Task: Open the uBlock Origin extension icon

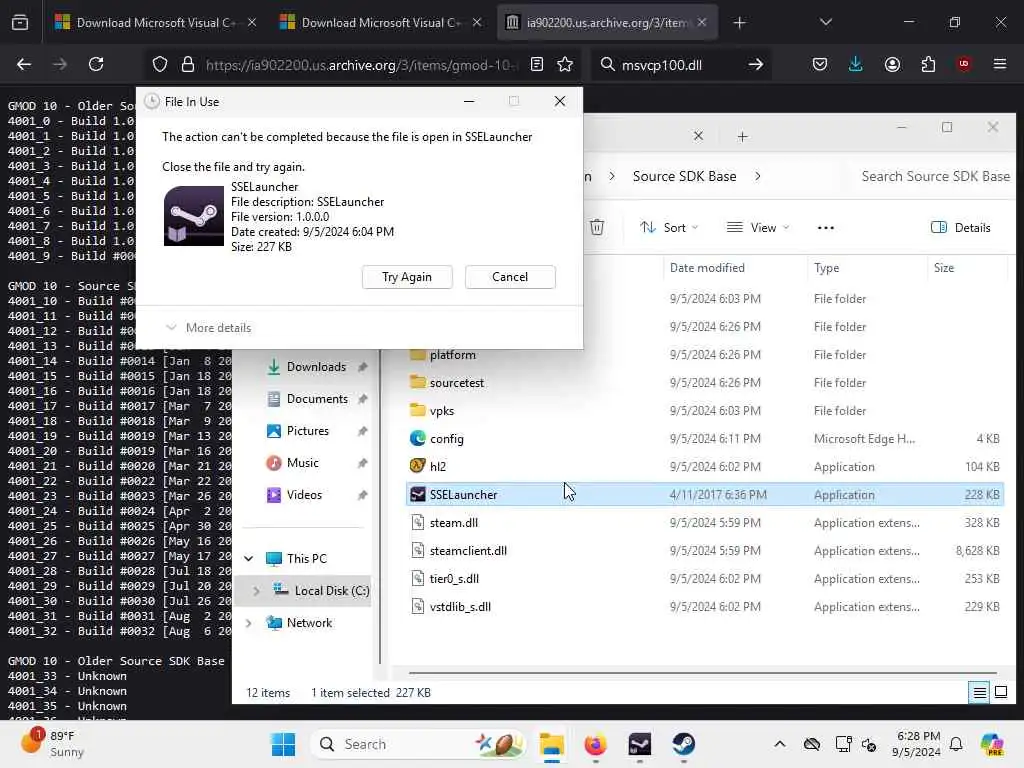Action: (964, 64)
